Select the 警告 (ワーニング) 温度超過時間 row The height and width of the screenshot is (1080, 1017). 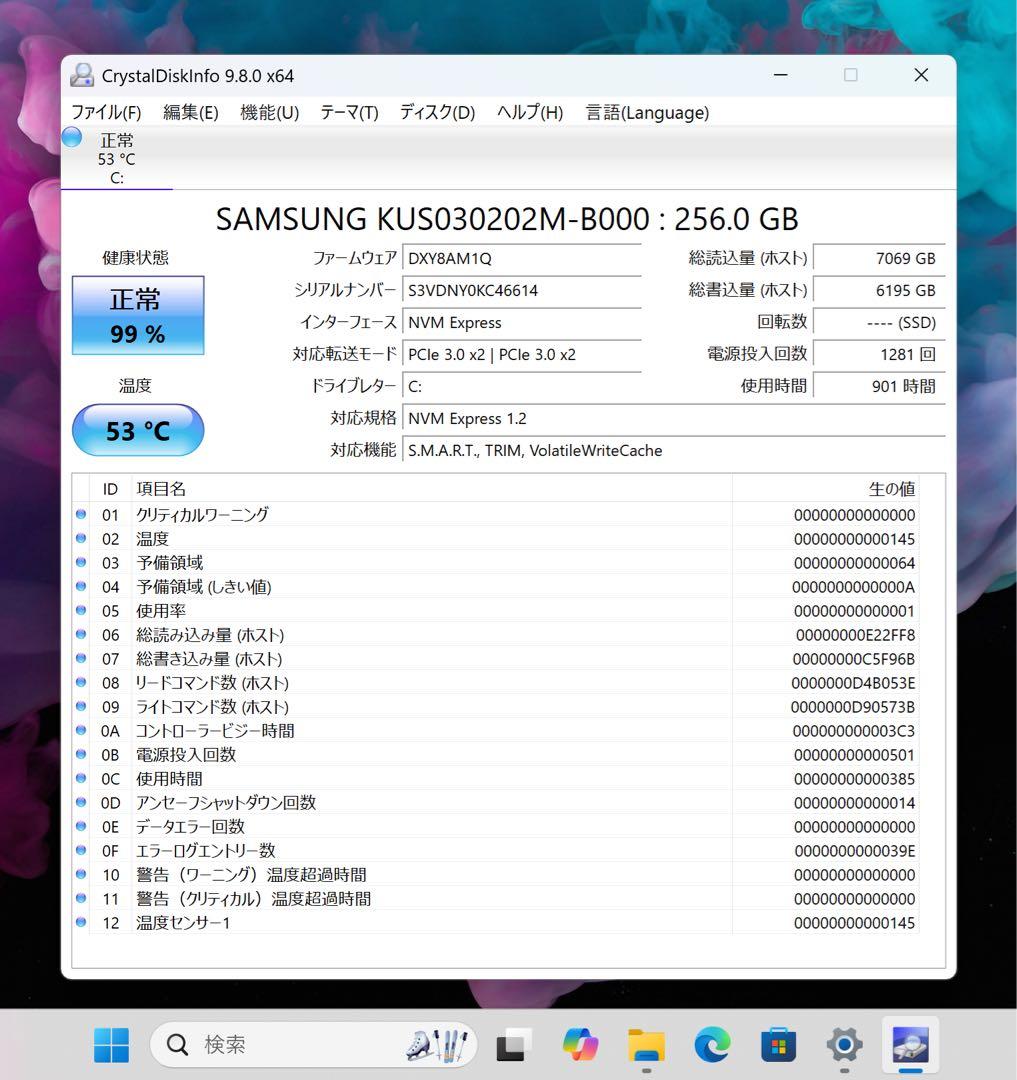coord(496,875)
